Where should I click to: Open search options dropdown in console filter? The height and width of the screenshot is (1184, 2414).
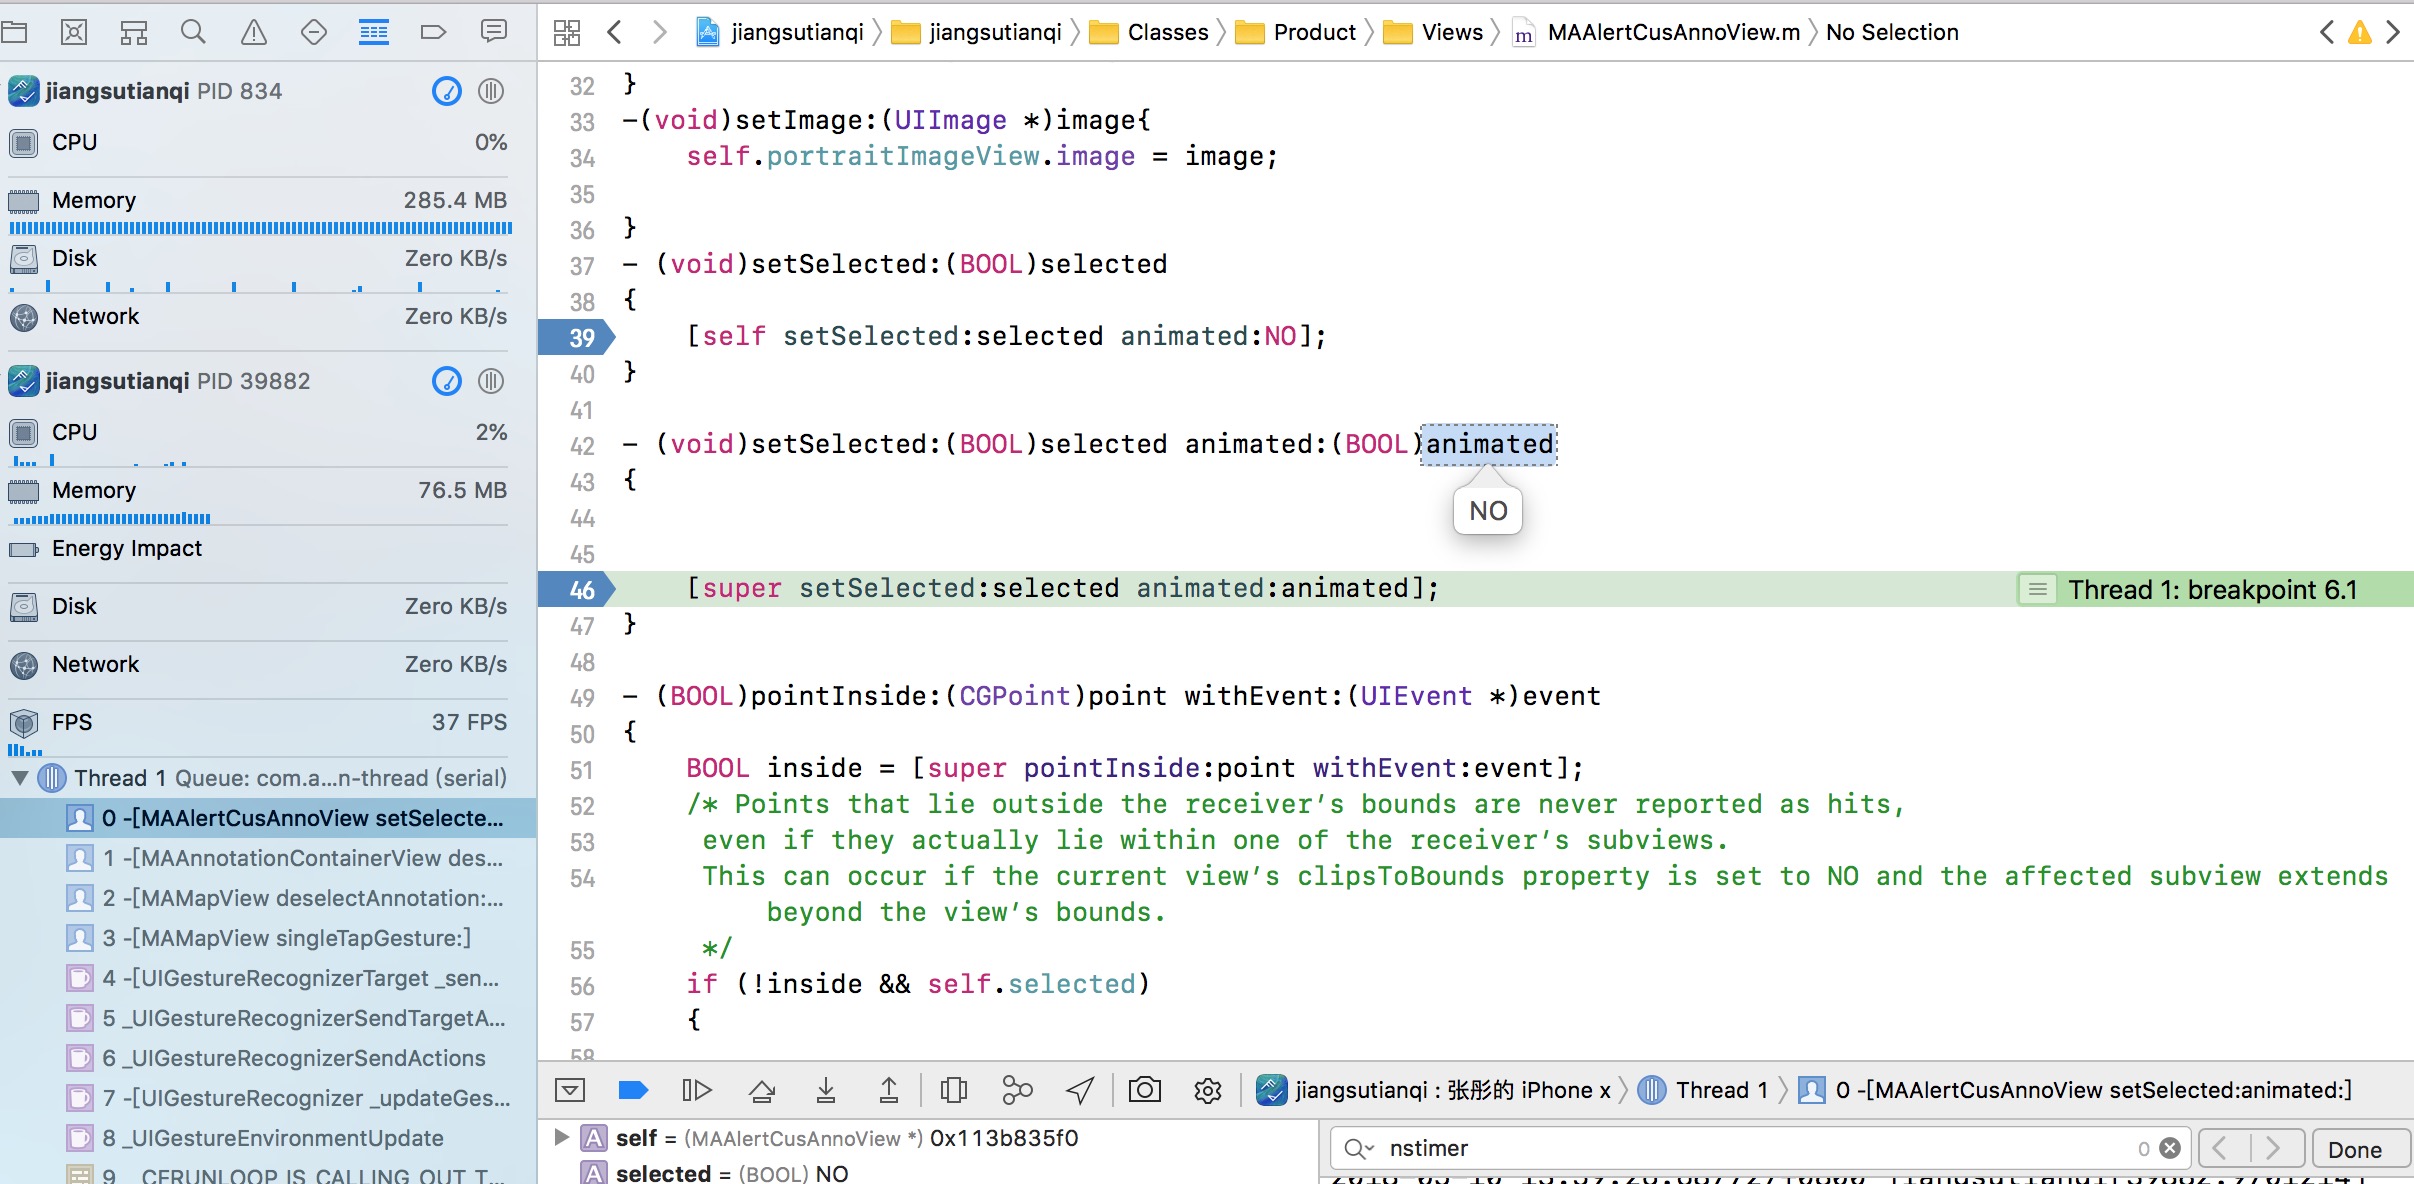(1360, 1148)
